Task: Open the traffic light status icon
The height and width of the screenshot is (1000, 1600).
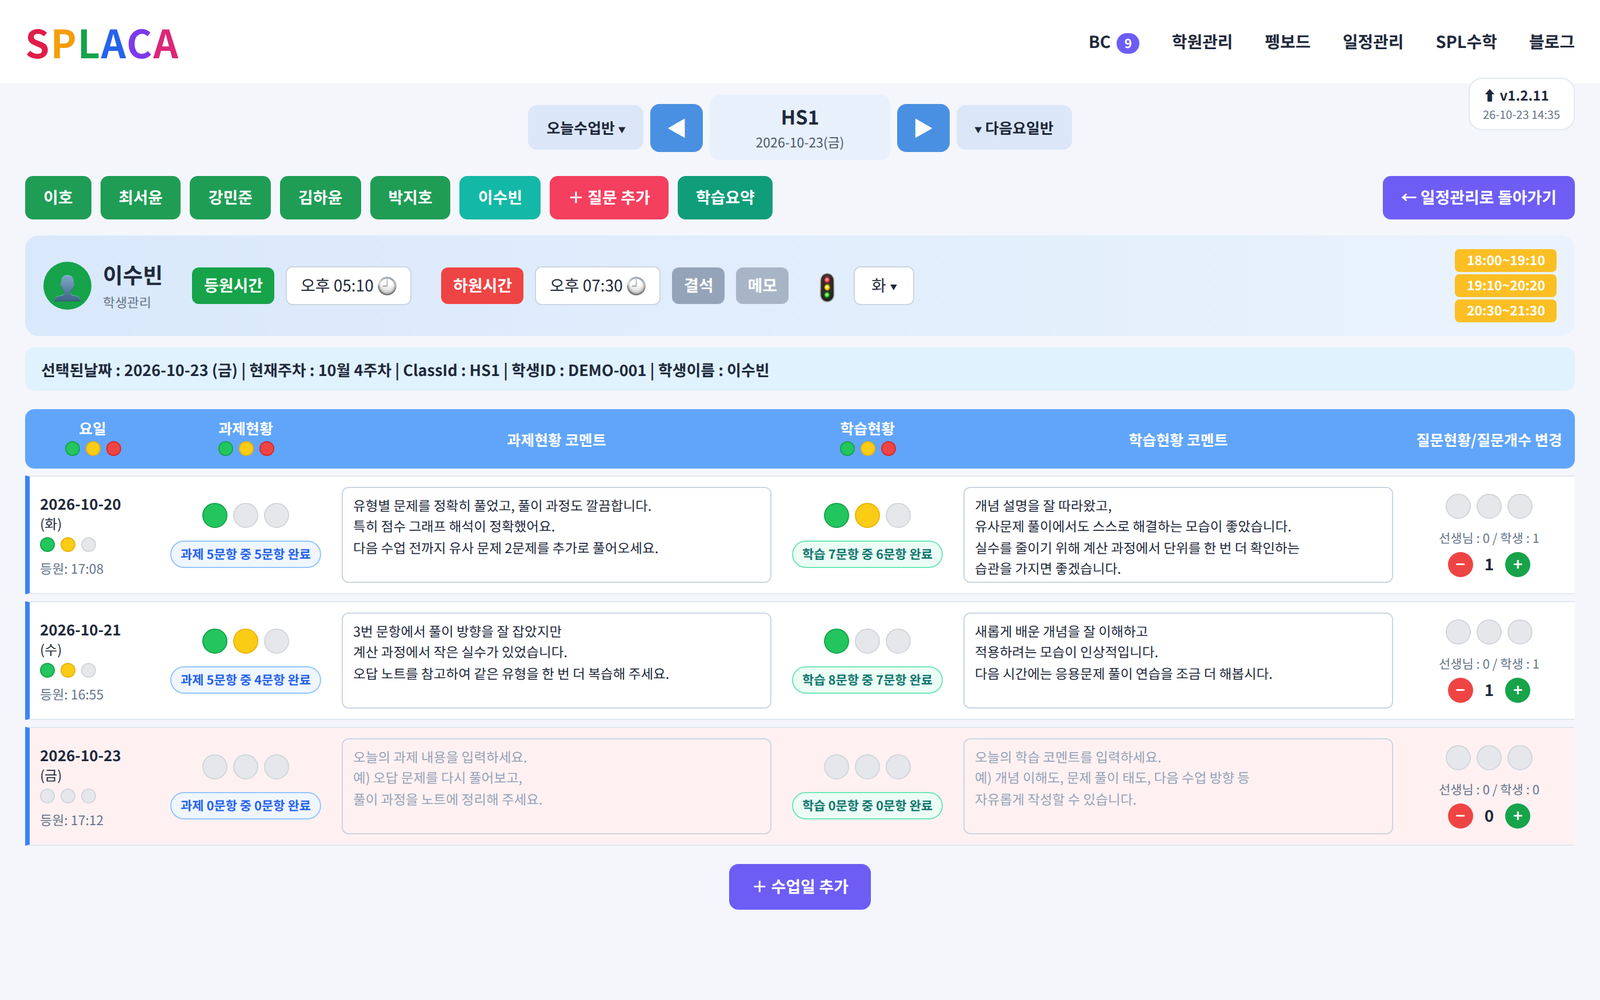Action: [x=827, y=287]
